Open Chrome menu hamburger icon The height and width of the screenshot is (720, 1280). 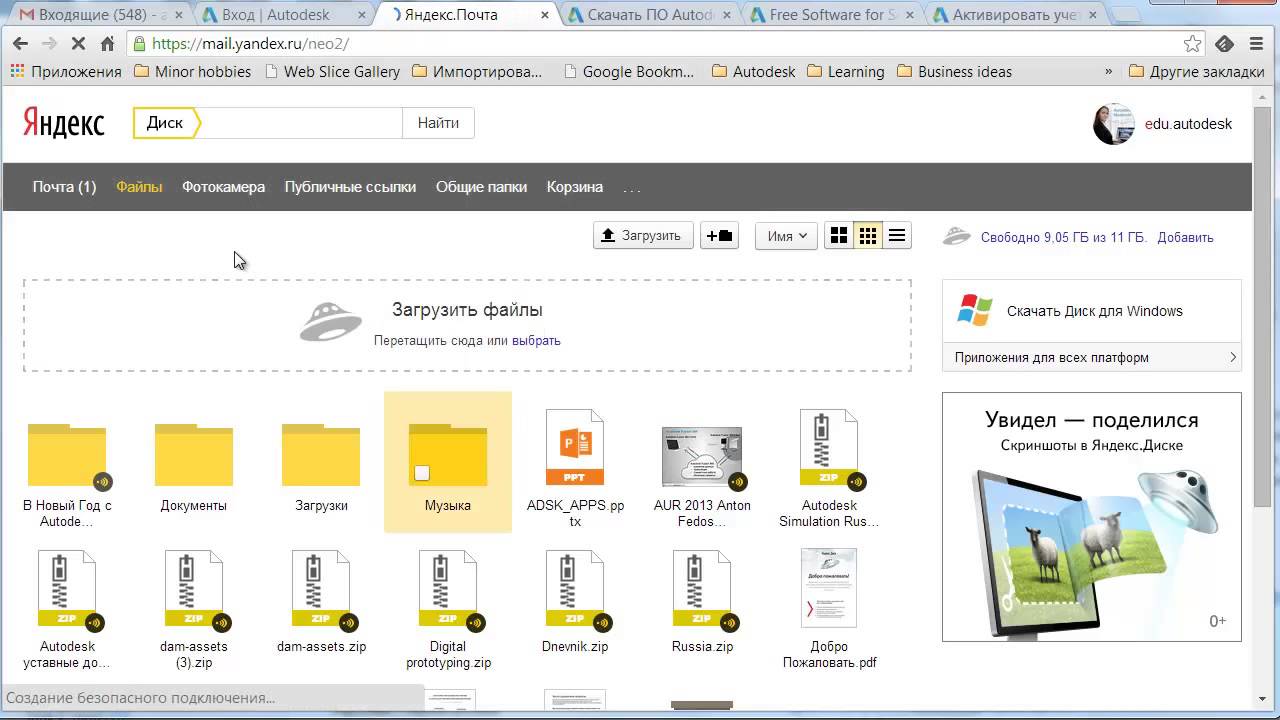tap(1255, 44)
